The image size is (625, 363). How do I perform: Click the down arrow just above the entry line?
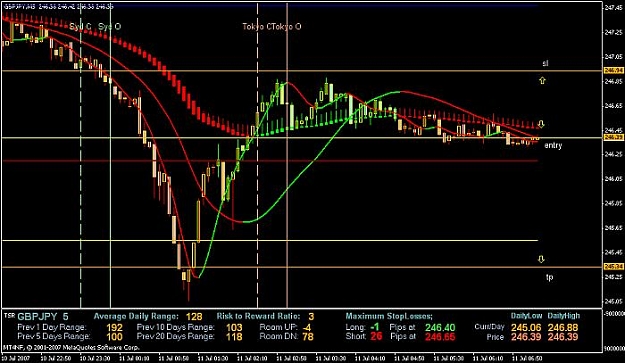coord(541,124)
